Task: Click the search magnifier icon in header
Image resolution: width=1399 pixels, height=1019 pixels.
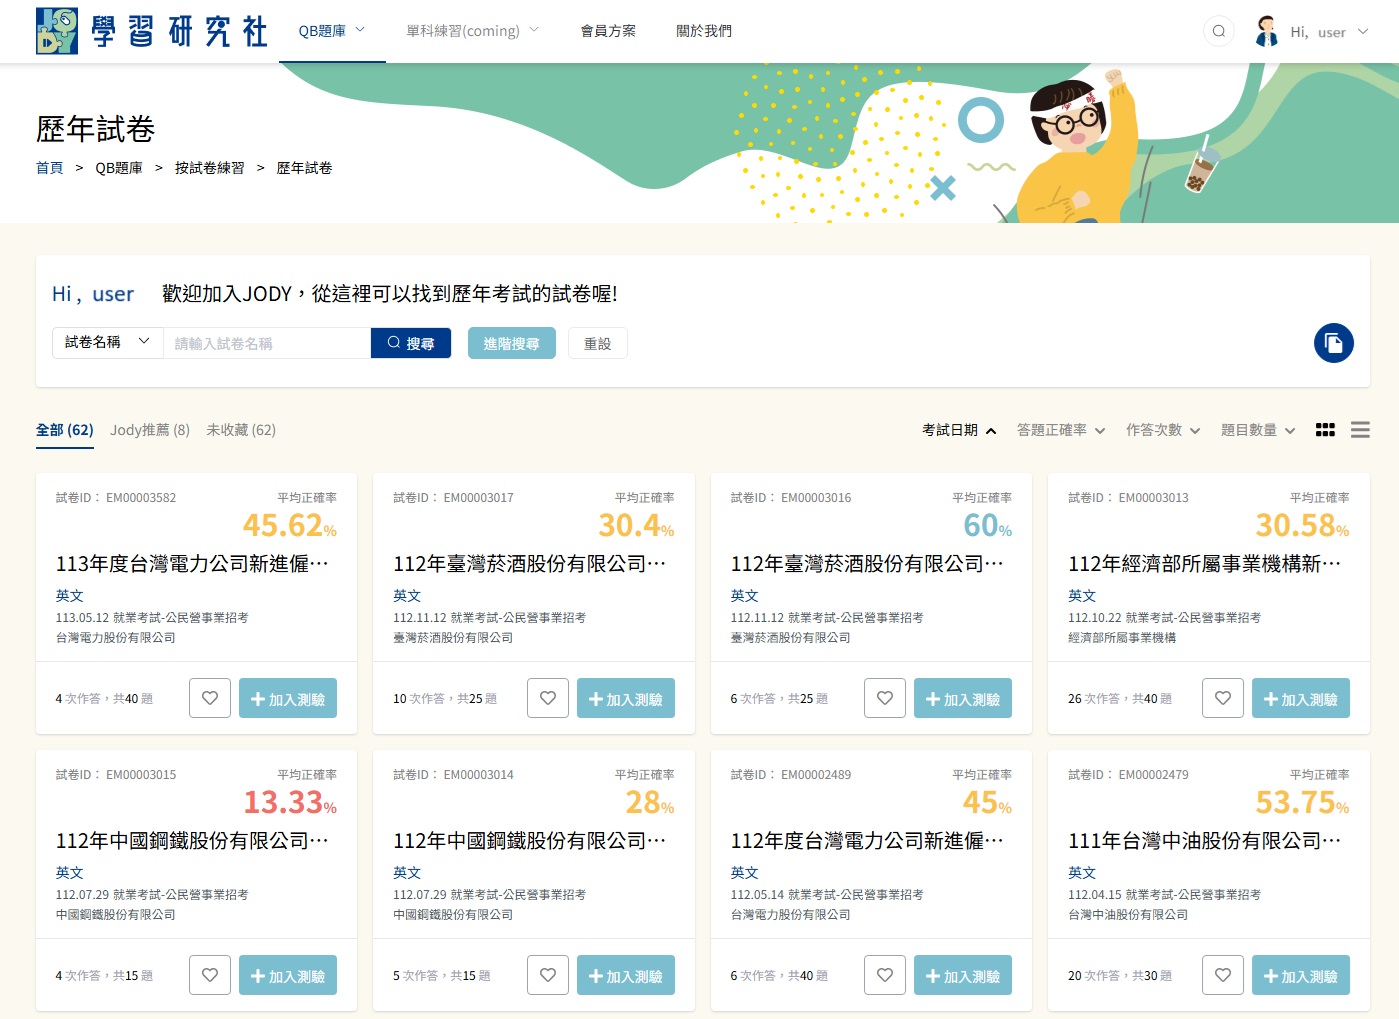Action: [1218, 31]
